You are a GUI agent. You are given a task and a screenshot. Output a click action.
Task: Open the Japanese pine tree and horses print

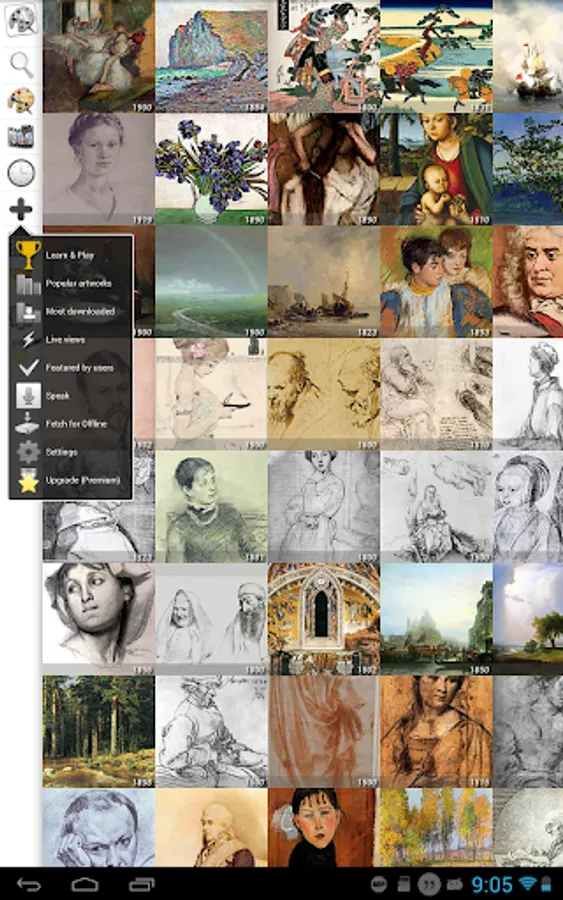click(436, 56)
